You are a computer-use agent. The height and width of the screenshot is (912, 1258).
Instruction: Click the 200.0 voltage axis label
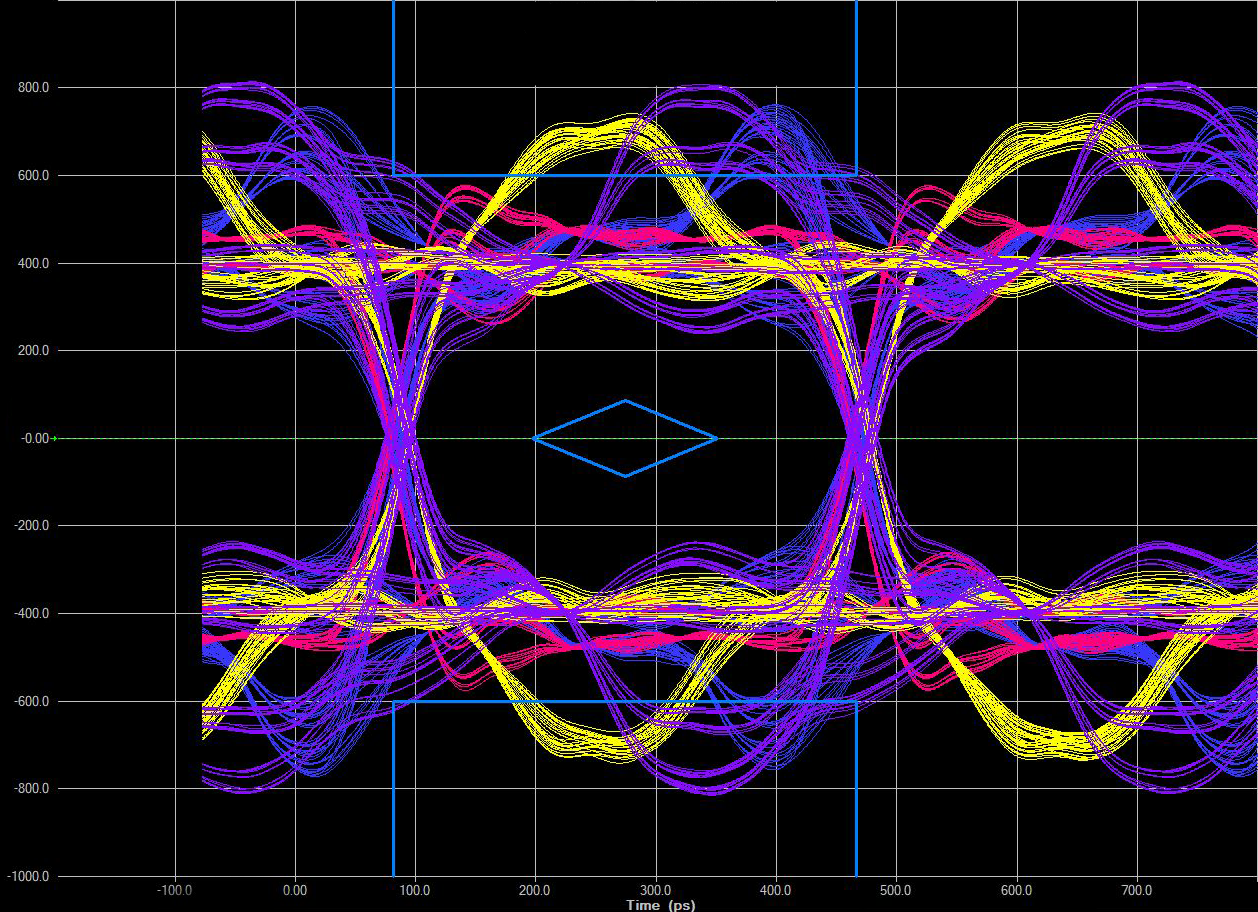click(33, 351)
